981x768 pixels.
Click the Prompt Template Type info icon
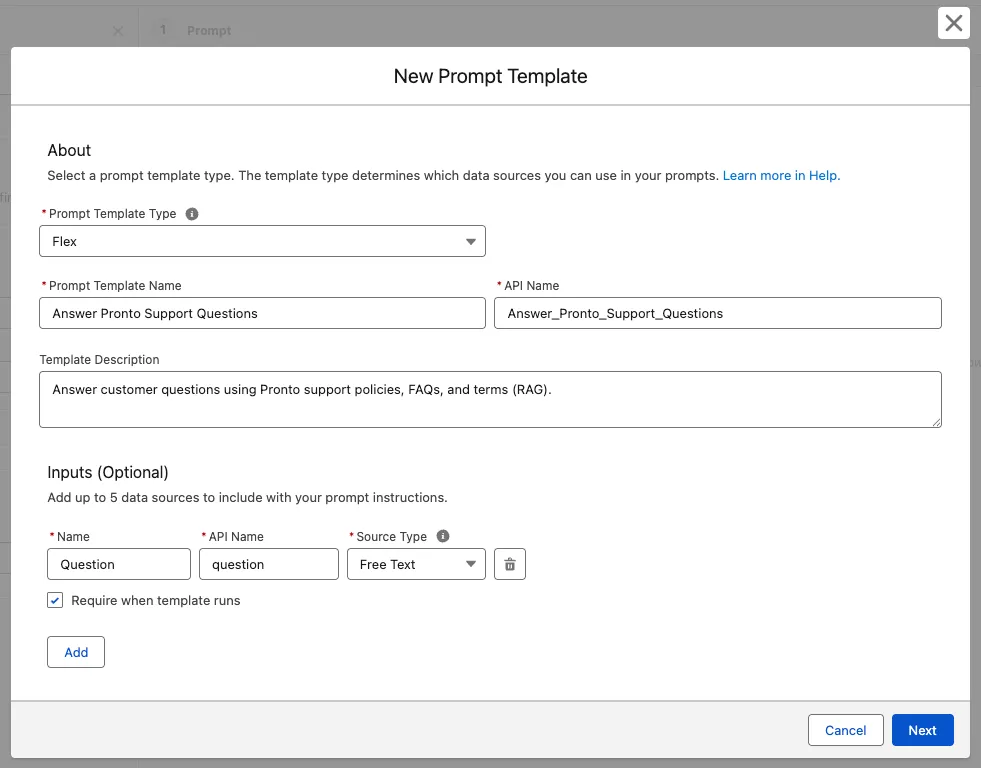(x=192, y=214)
